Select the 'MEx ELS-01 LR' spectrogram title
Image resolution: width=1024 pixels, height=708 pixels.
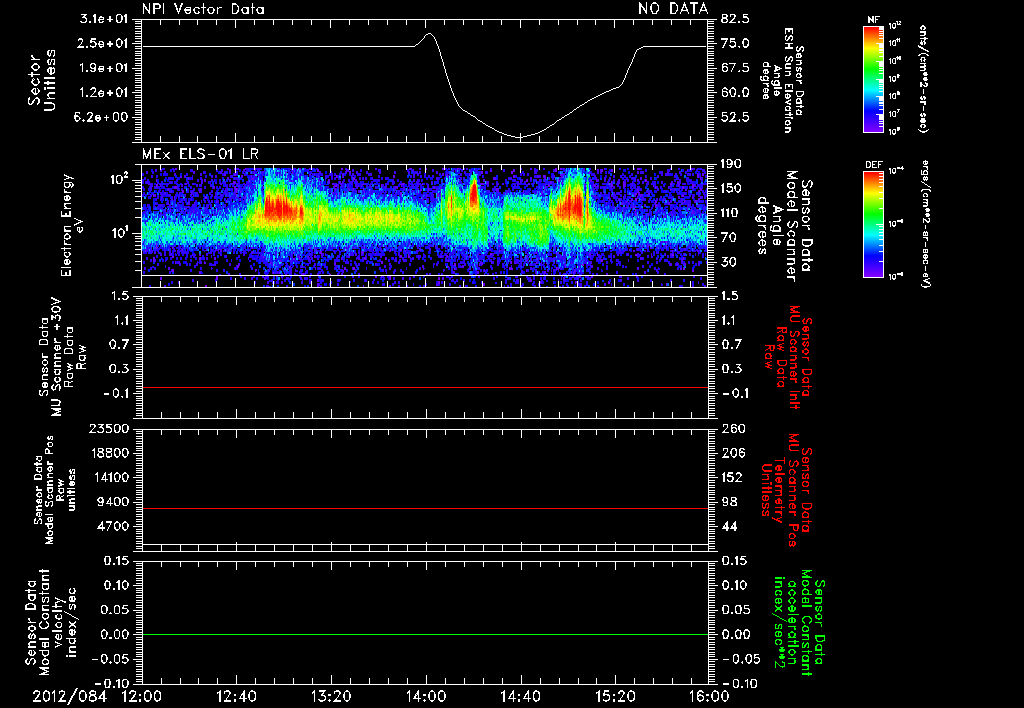point(200,155)
